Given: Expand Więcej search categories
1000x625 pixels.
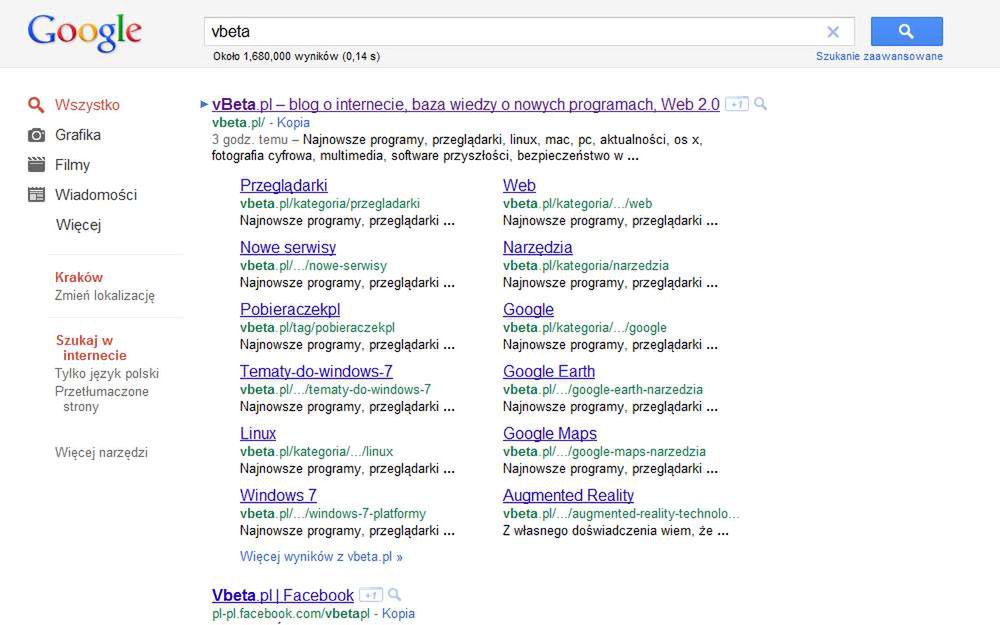Looking at the screenshot, I should tap(78, 224).
